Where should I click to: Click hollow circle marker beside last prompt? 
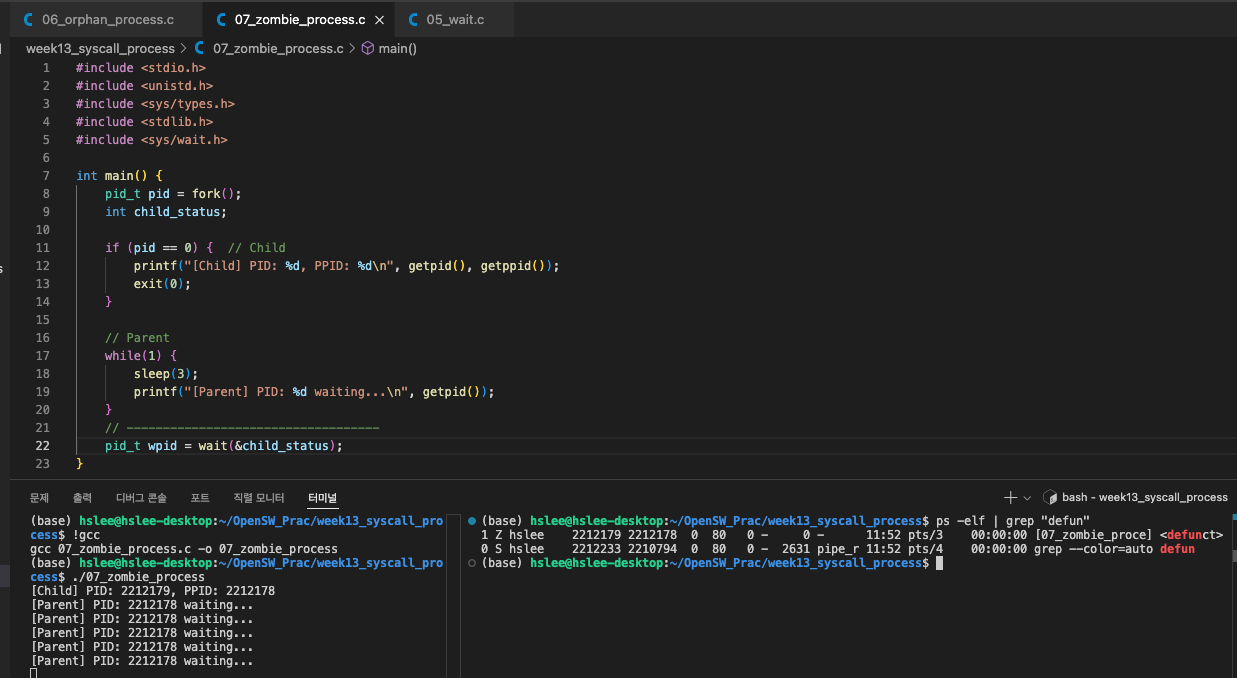pyautogui.click(x=471, y=563)
